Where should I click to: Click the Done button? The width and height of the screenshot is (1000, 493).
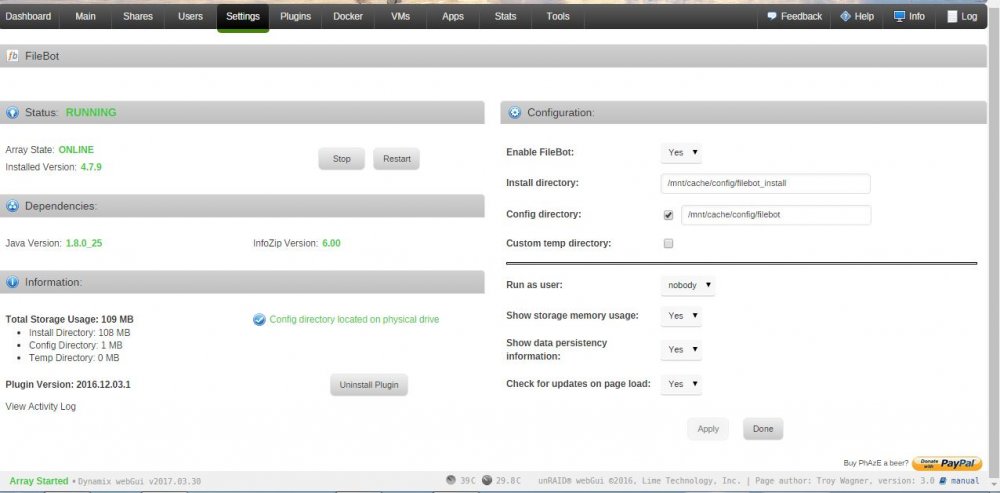tap(763, 429)
